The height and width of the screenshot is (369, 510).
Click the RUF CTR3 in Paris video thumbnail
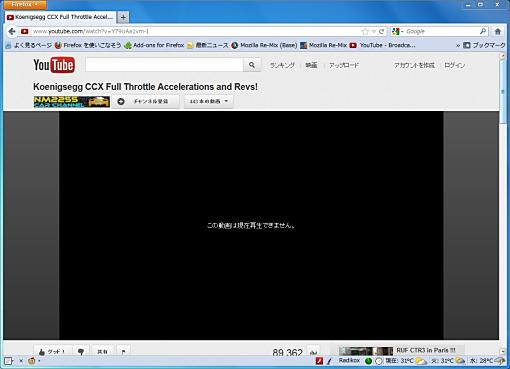(366, 351)
